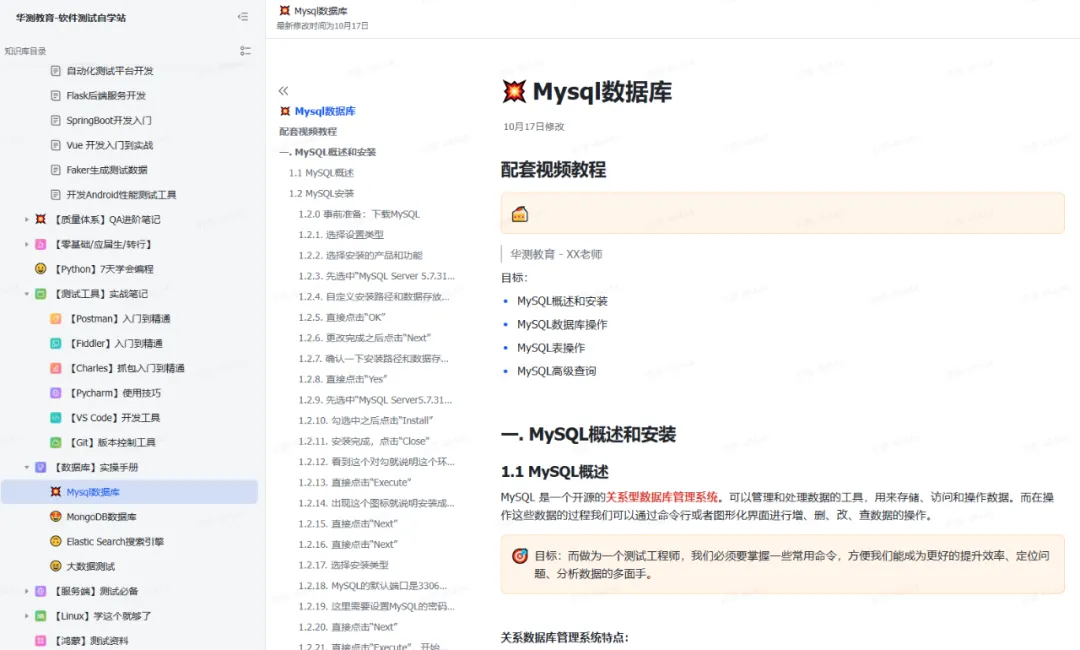Click the 大数据测试 globe icon
The height and width of the screenshot is (650, 1080).
(57, 567)
